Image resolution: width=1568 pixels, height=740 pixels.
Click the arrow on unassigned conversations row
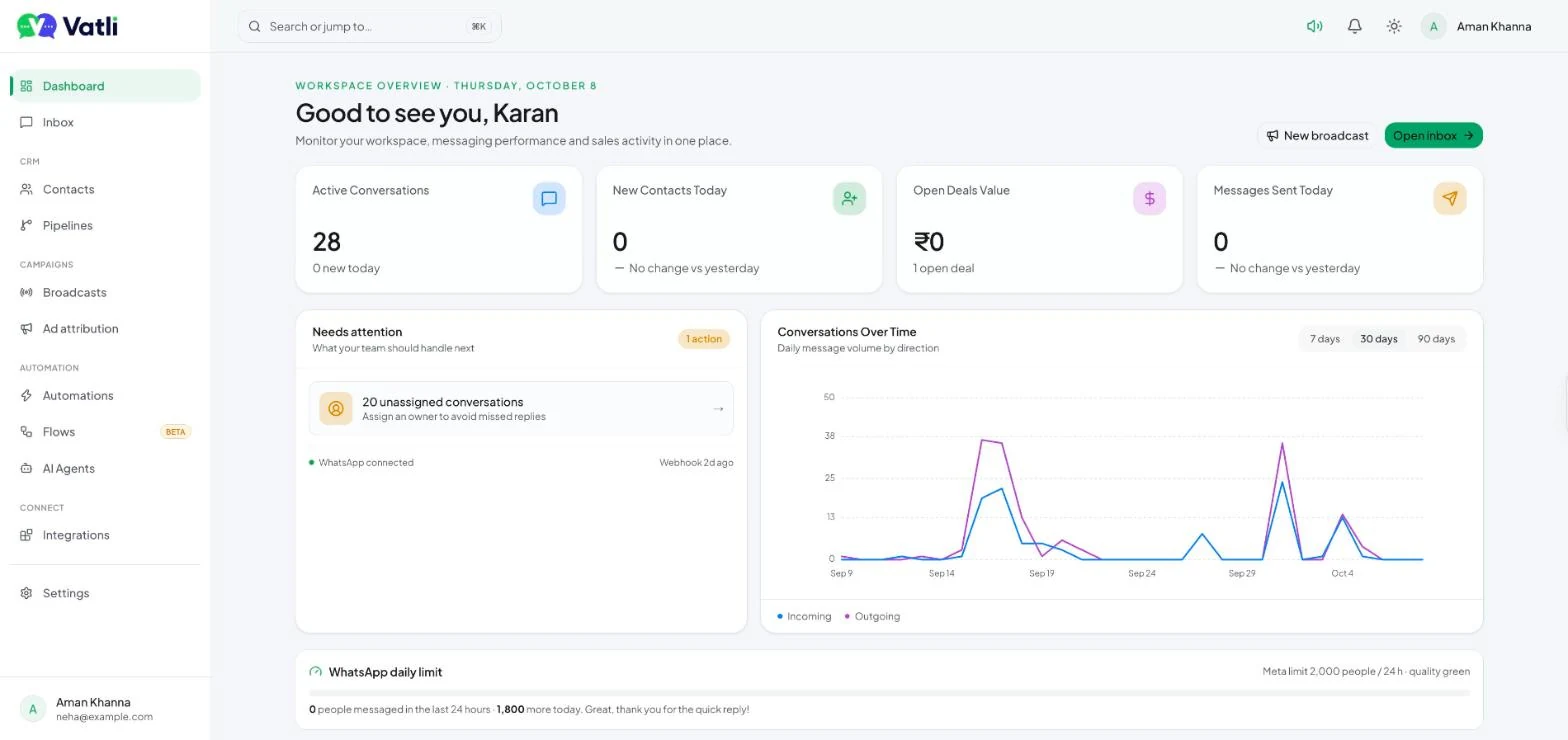718,408
